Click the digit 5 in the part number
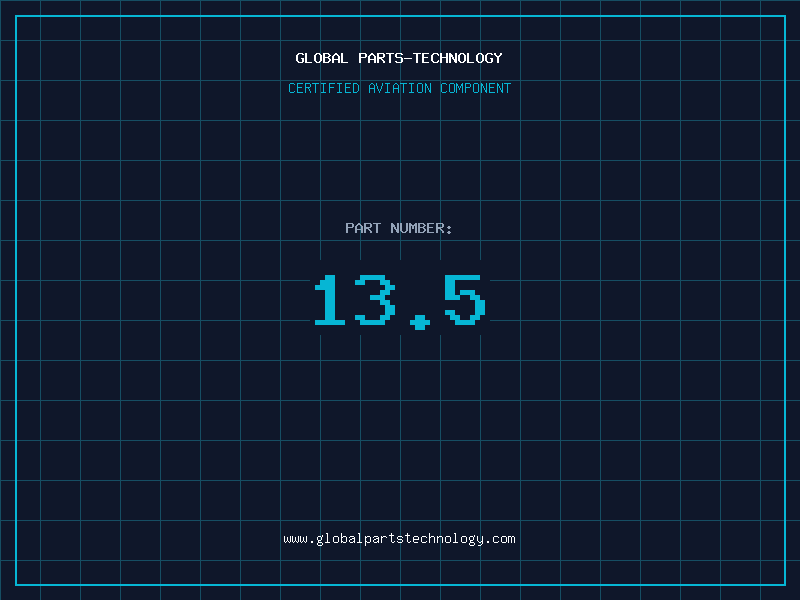 click(x=465, y=301)
